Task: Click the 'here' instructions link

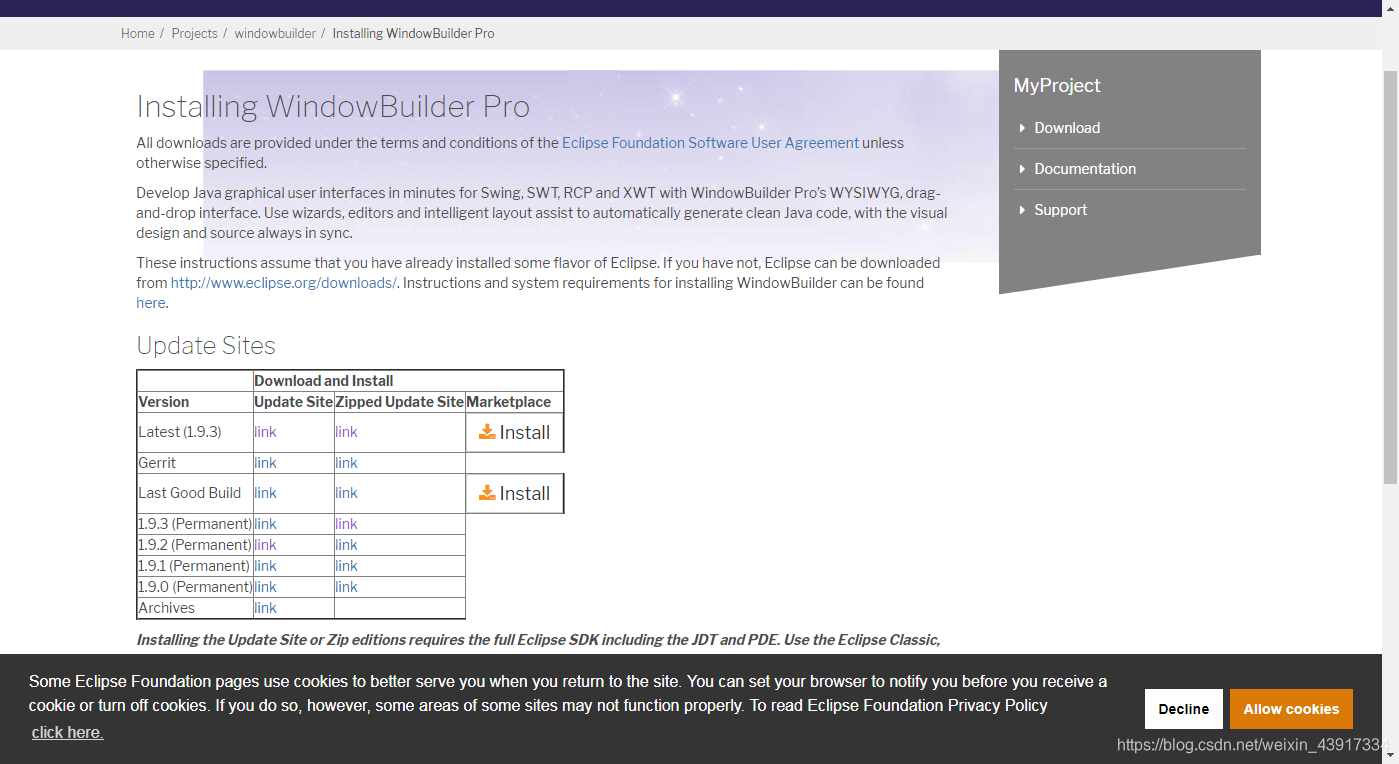Action: pos(150,303)
